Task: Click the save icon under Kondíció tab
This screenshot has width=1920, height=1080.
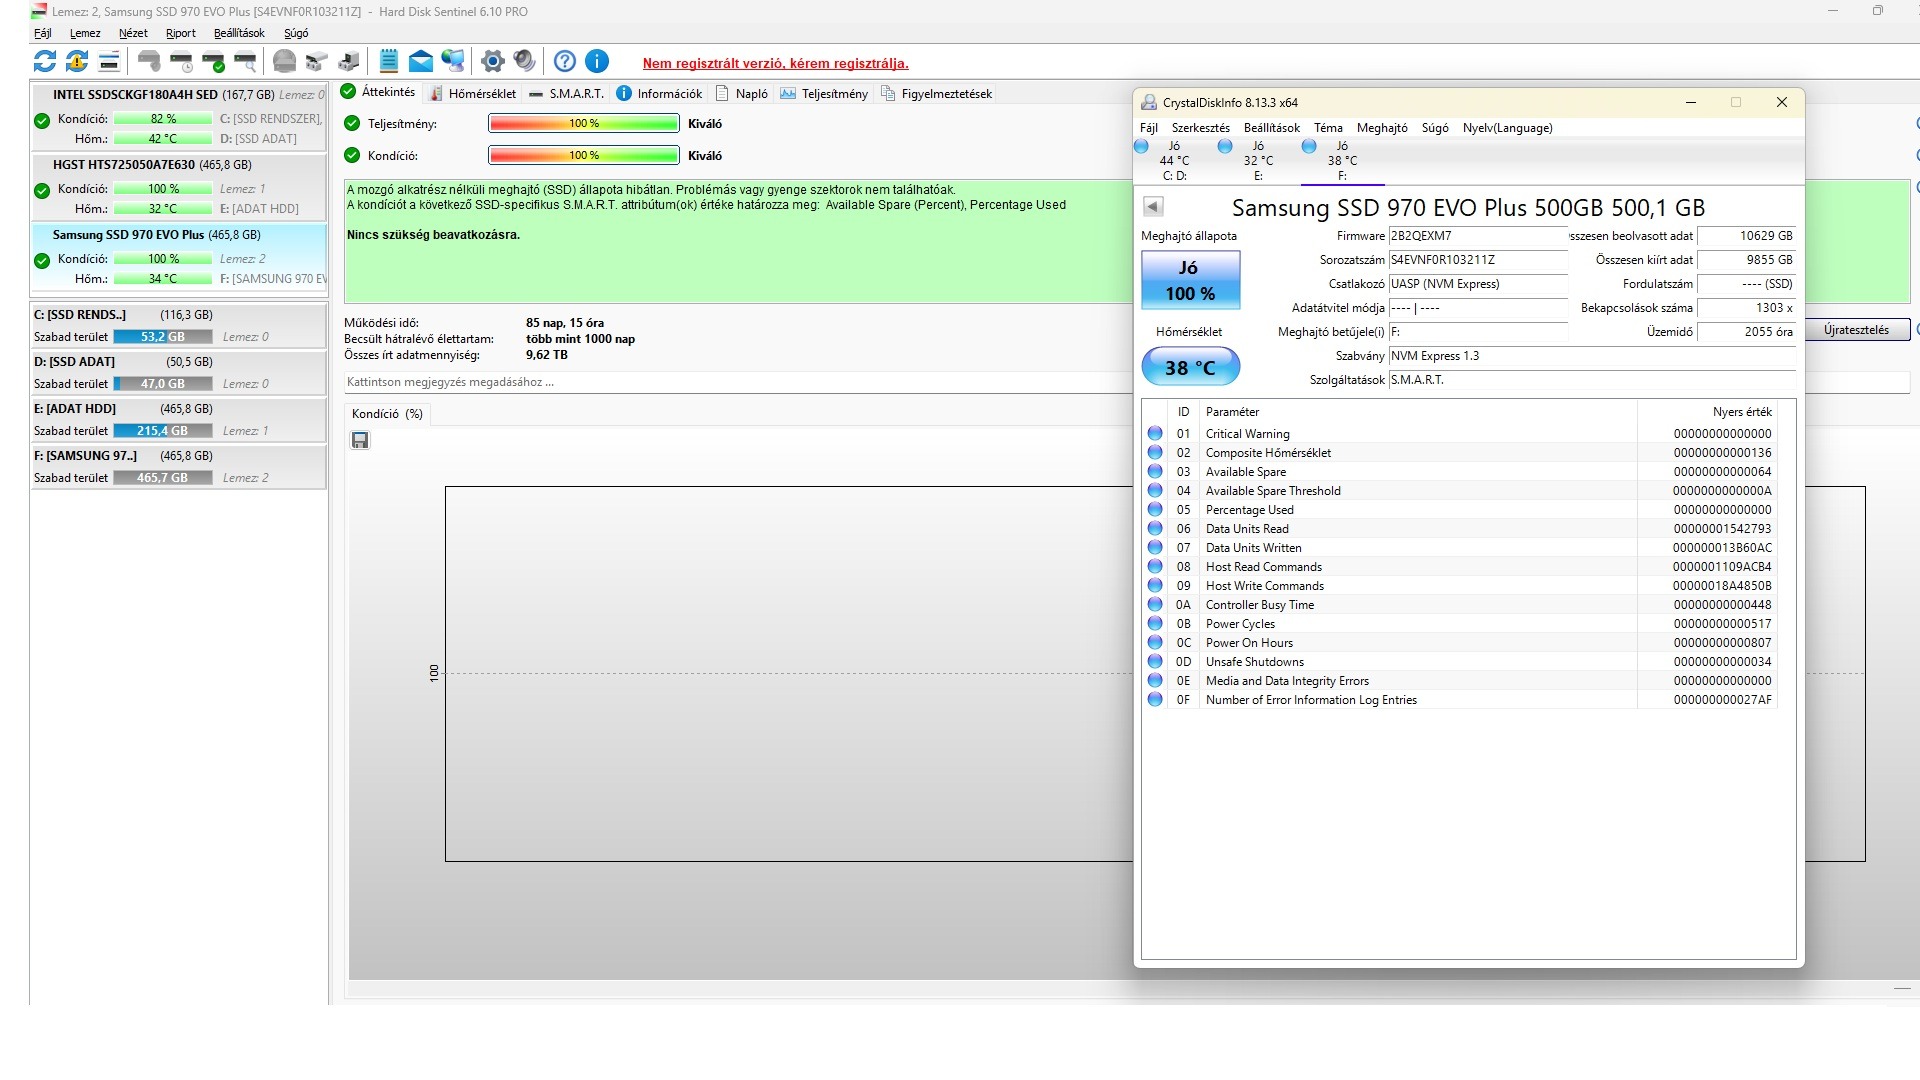Action: pyautogui.click(x=360, y=440)
